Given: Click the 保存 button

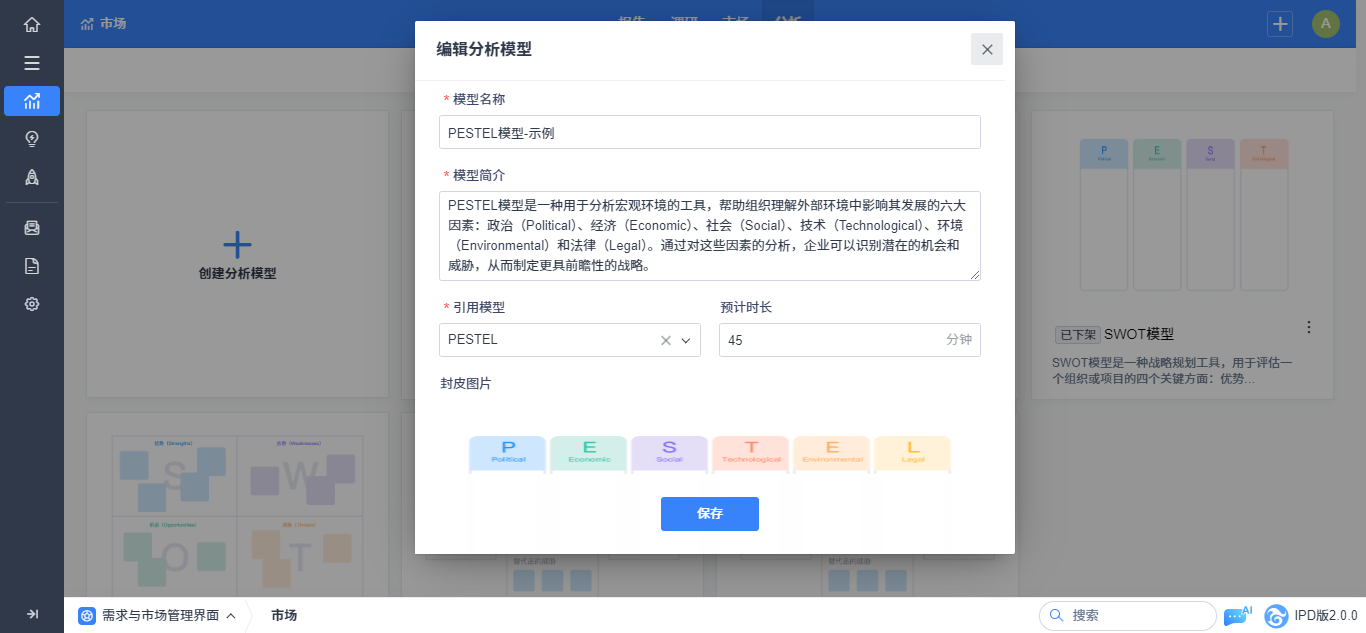Looking at the screenshot, I should [709, 514].
